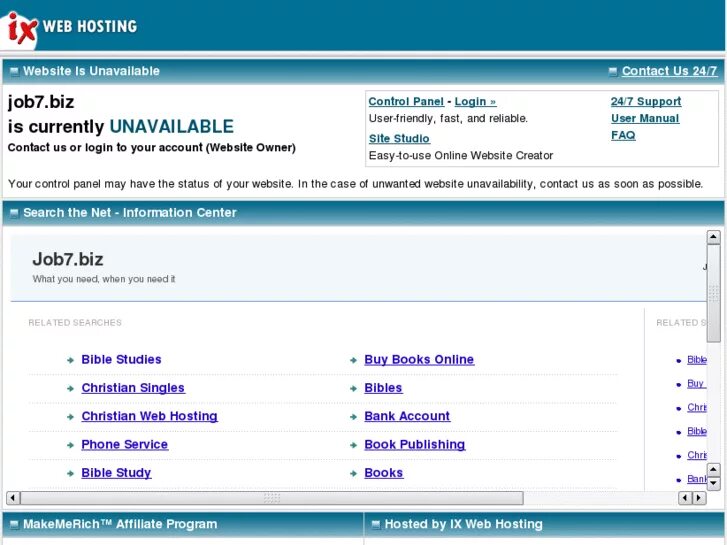Screen dimensions: 727x545
Task: Click the Bank Account link
Action: 407,416
